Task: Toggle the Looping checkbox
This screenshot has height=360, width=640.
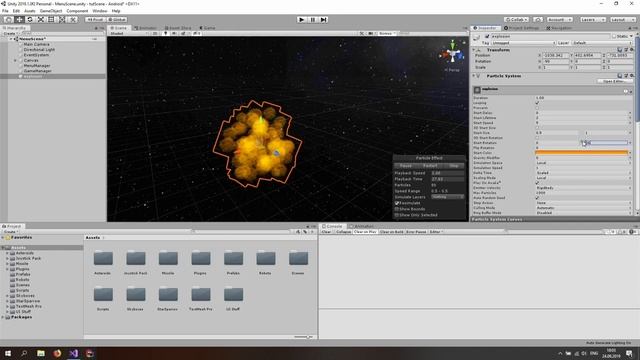Action: [x=537, y=103]
